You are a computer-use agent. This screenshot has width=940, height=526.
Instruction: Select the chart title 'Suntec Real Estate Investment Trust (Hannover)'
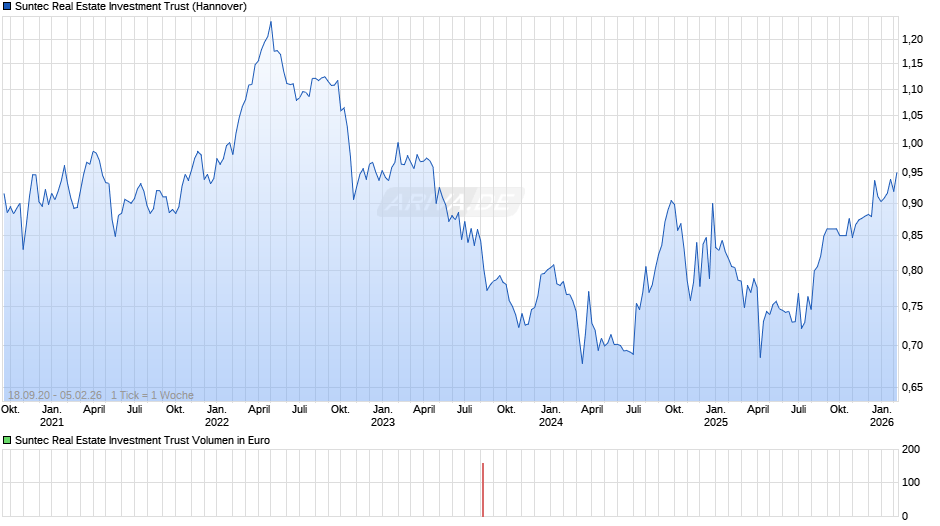[x=131, y=7]
